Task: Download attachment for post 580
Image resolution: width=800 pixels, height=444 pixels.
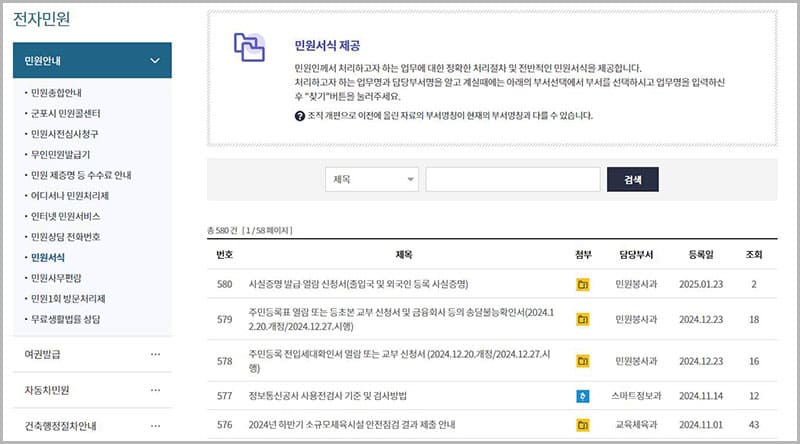Action: tap(583, 285)
